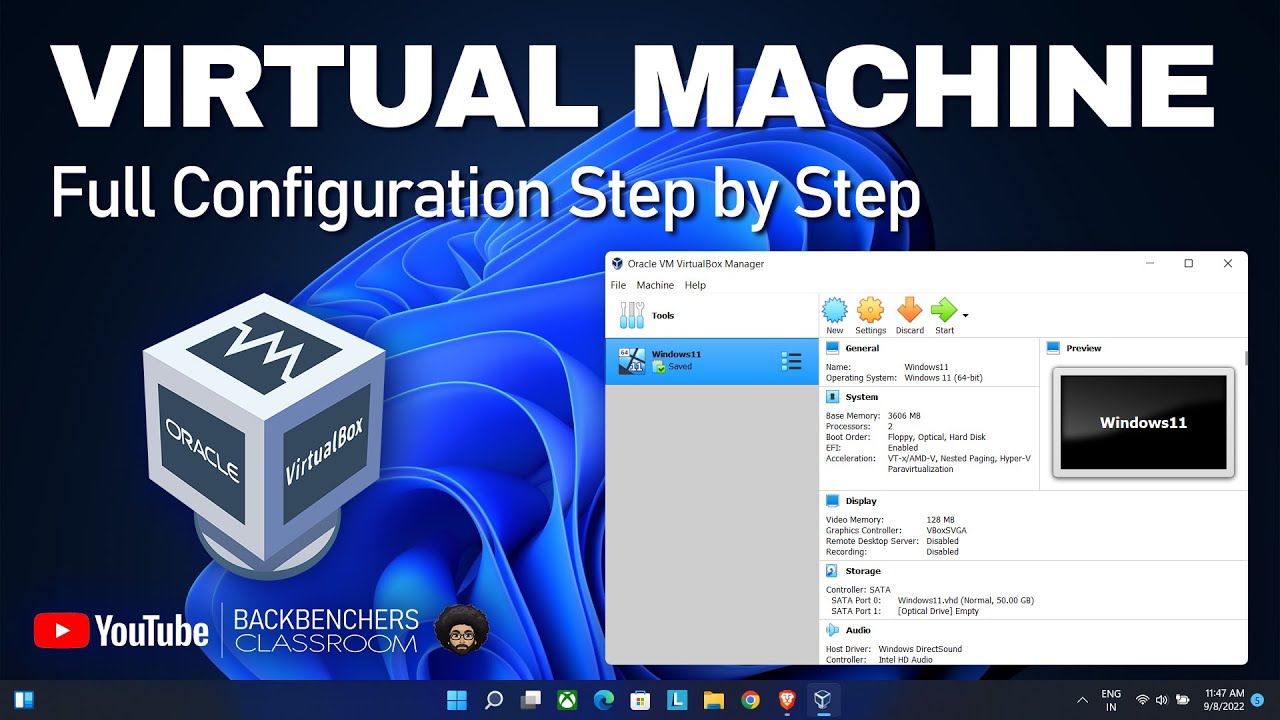The width and height of the screenshot is (1280, 720).
Task: Open the Windows11 VM list menu icon
Action: pos(791,362)
